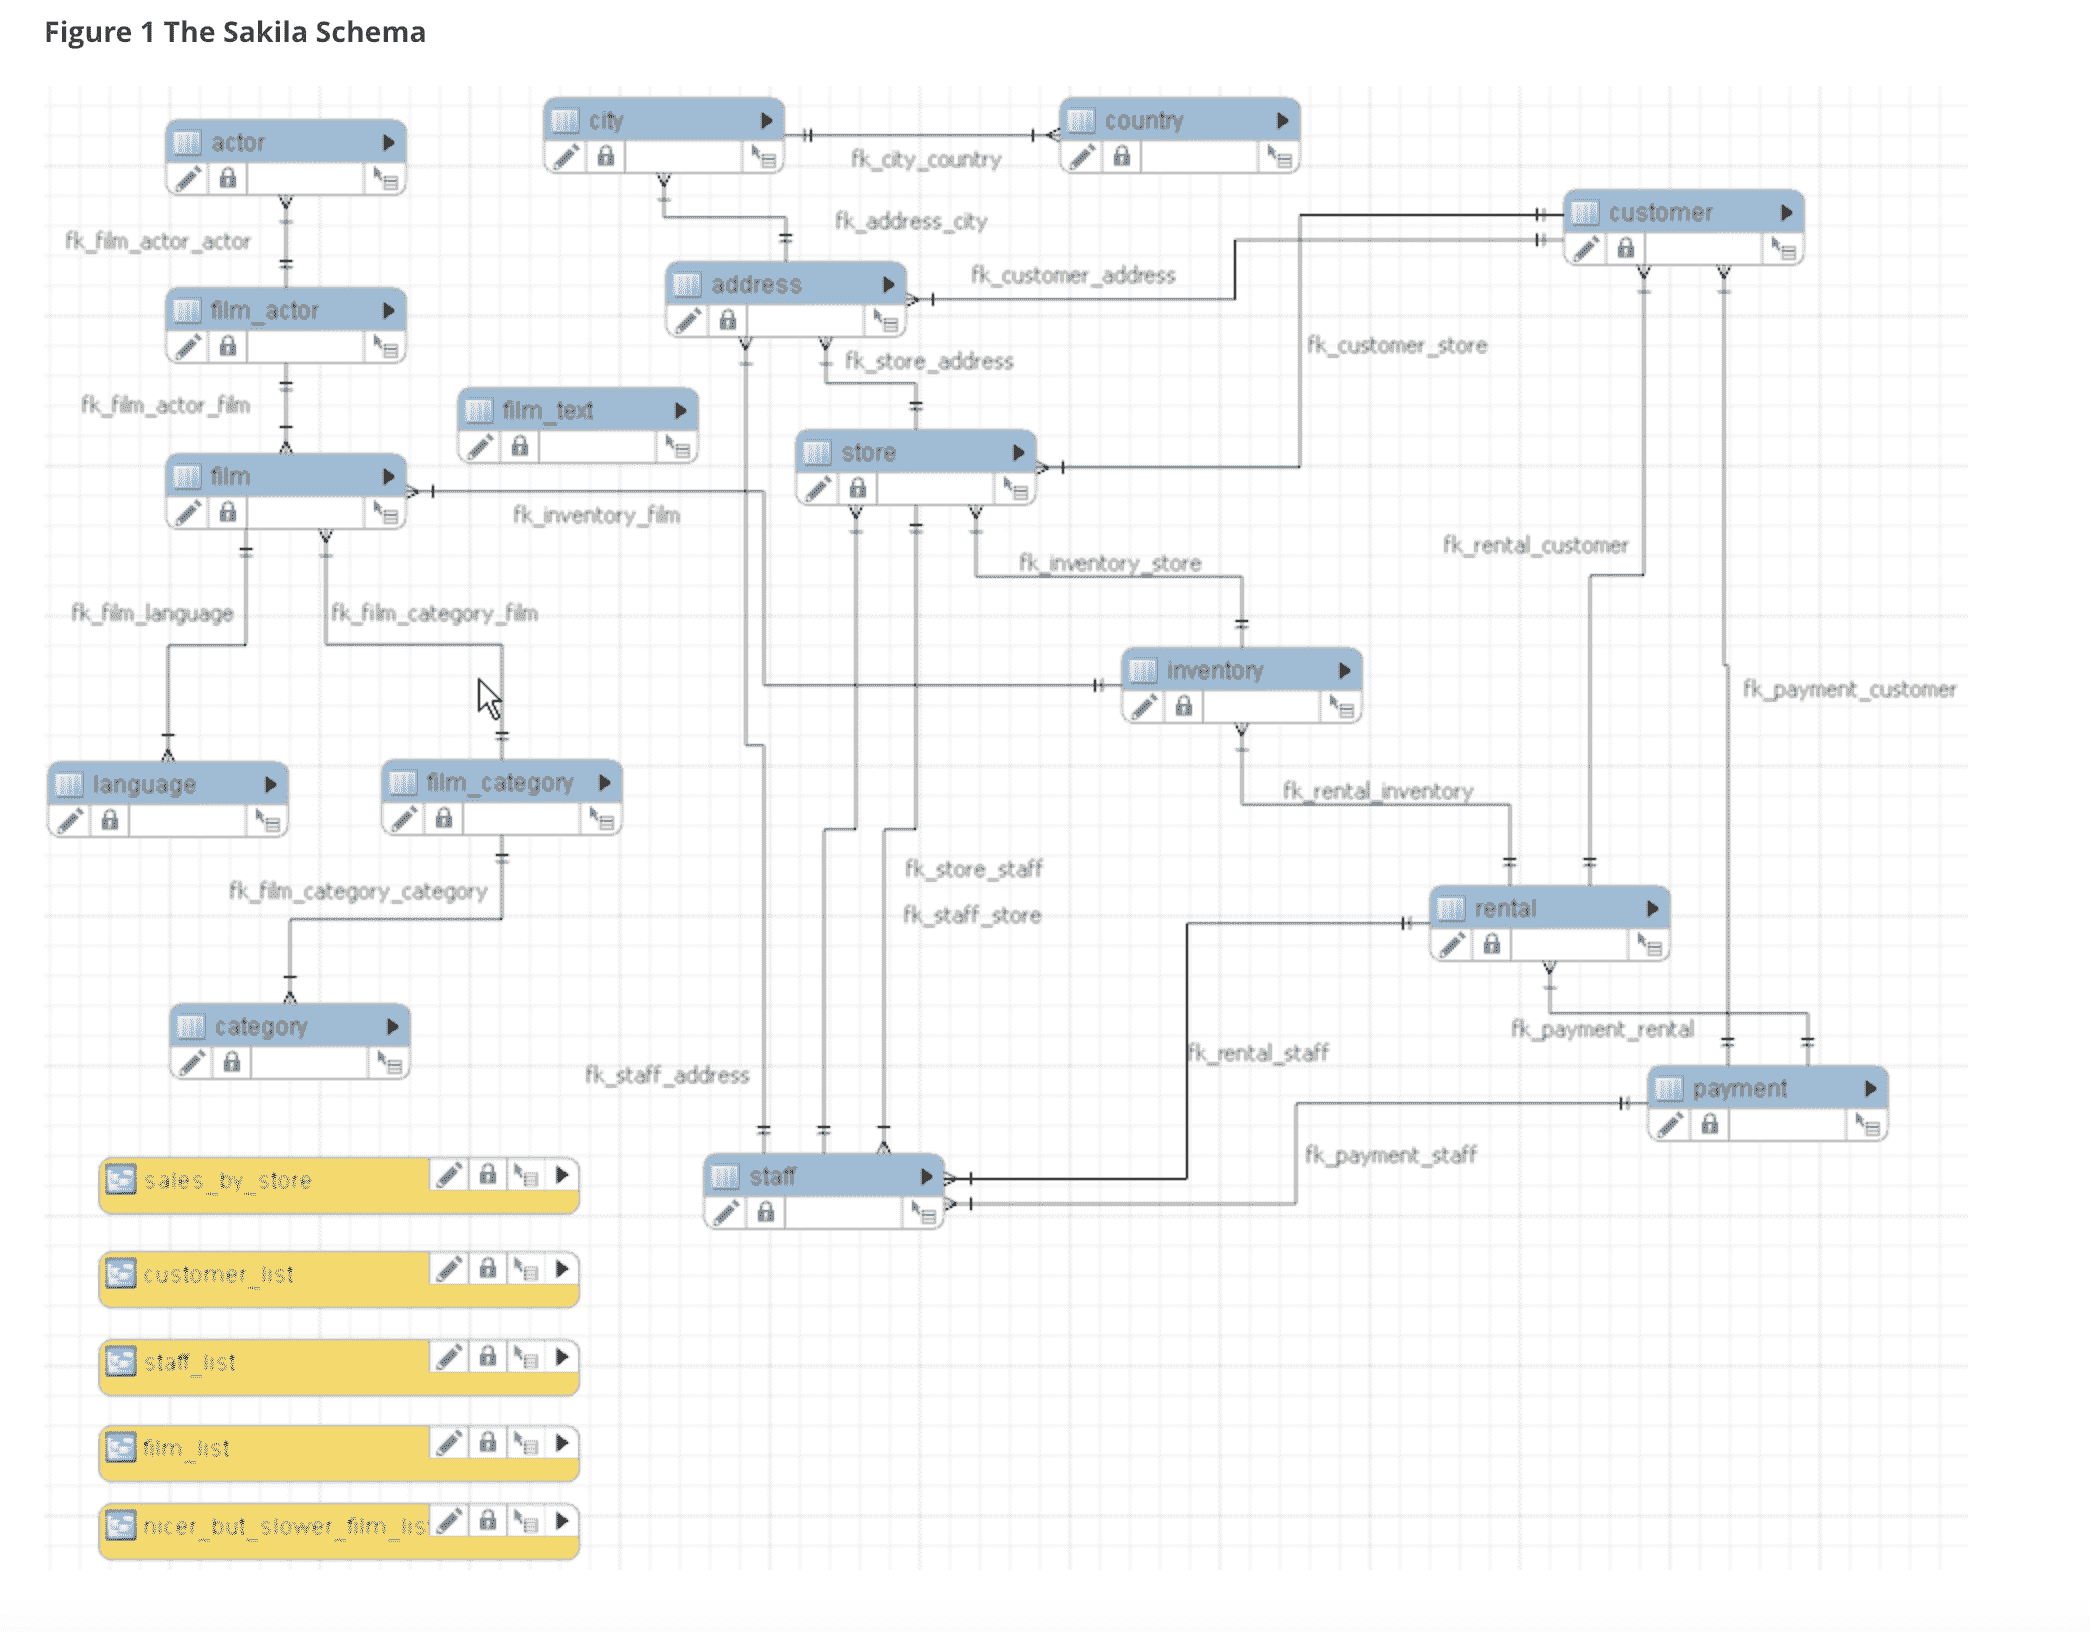Click the table icon beside the rental title
Screen dimensions: 2090x1632
(x=1451, y=908)
